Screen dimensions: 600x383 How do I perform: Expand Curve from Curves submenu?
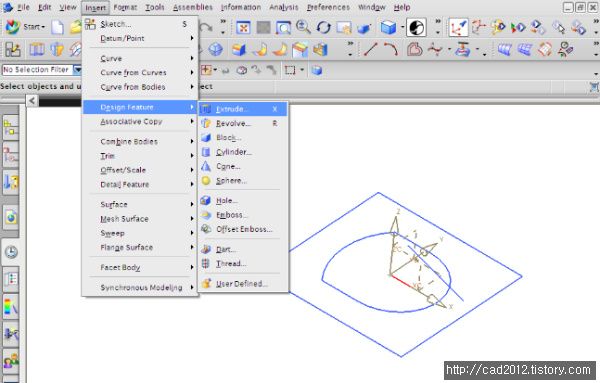(140, 73)
